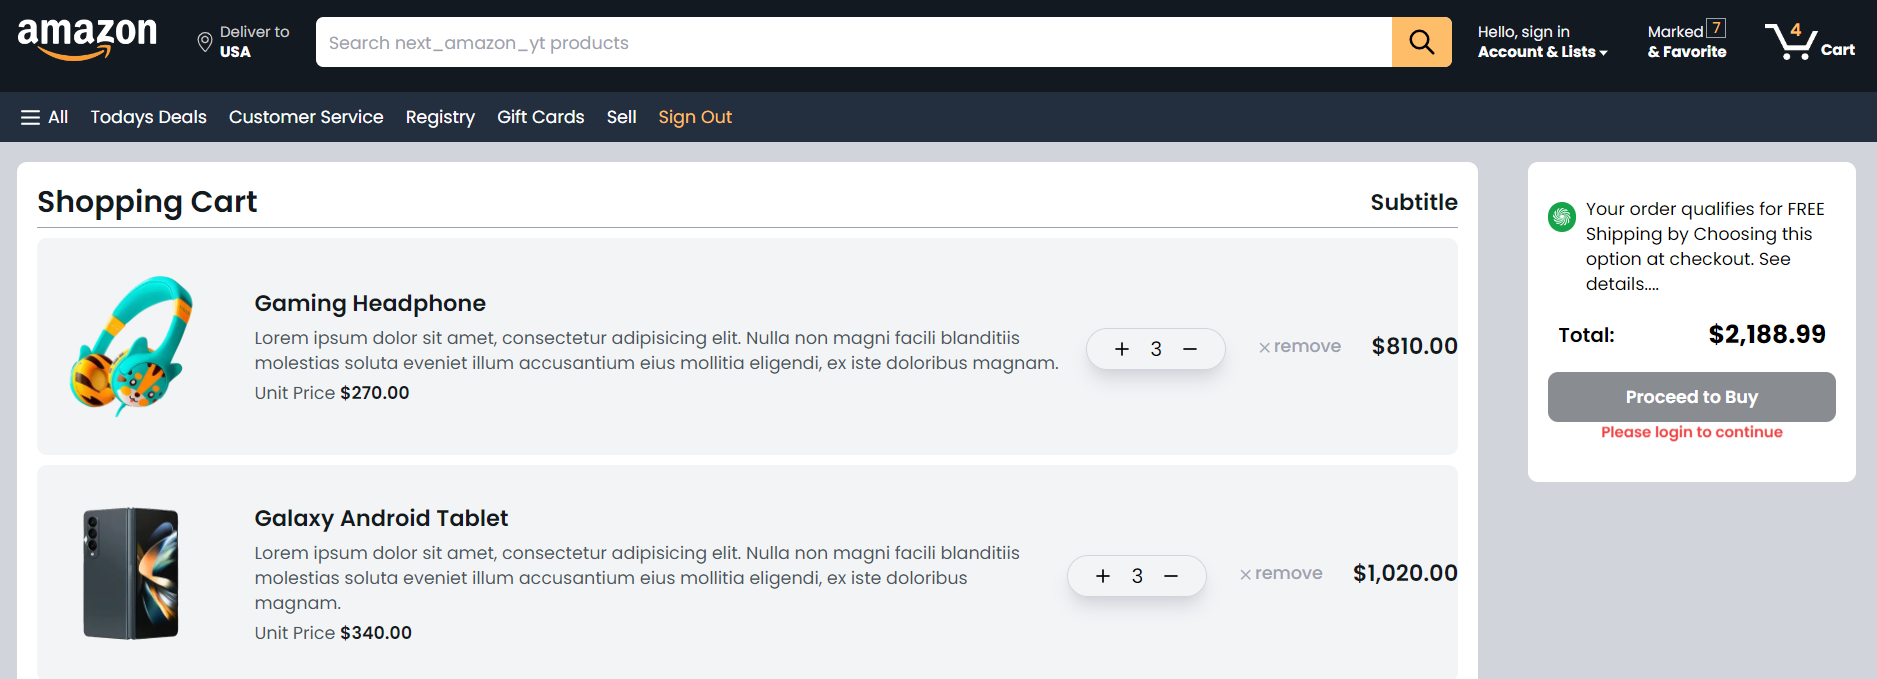The height and width of the screenshot is (679, 1877).
Task: Open Marked & Favorite list
Action: tap(1687, 42)
